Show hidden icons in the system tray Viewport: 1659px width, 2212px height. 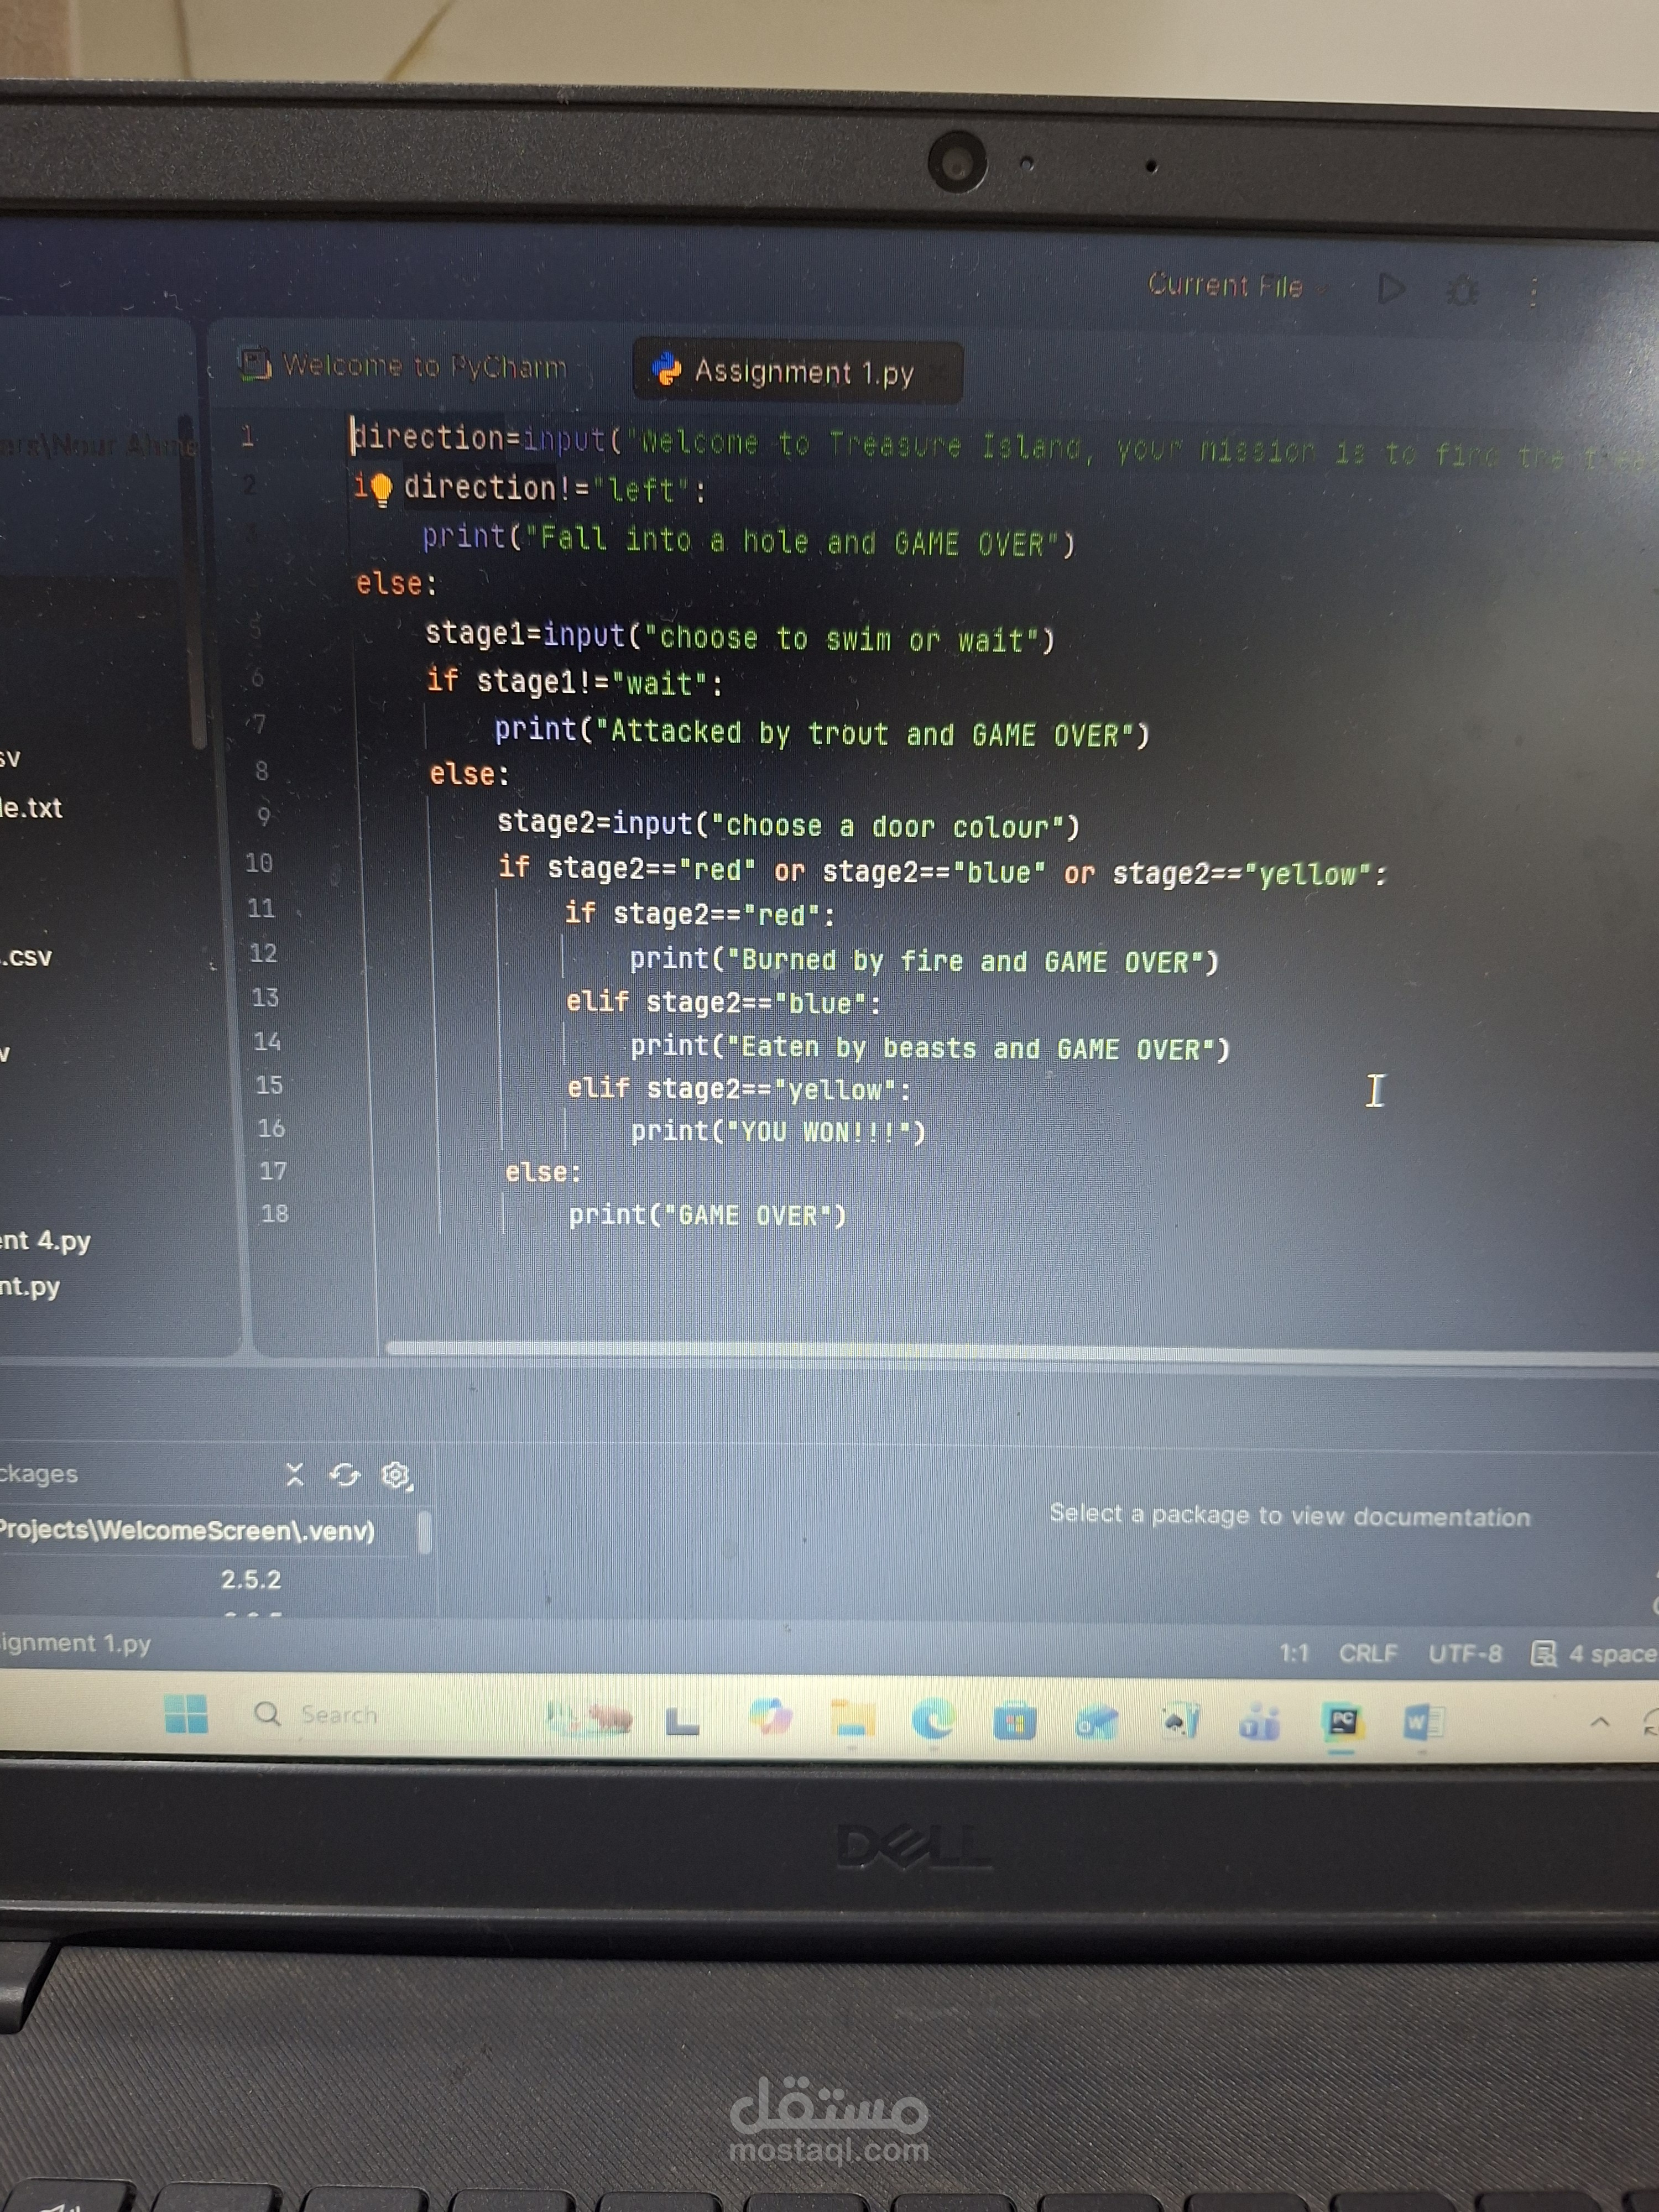1600,1722
